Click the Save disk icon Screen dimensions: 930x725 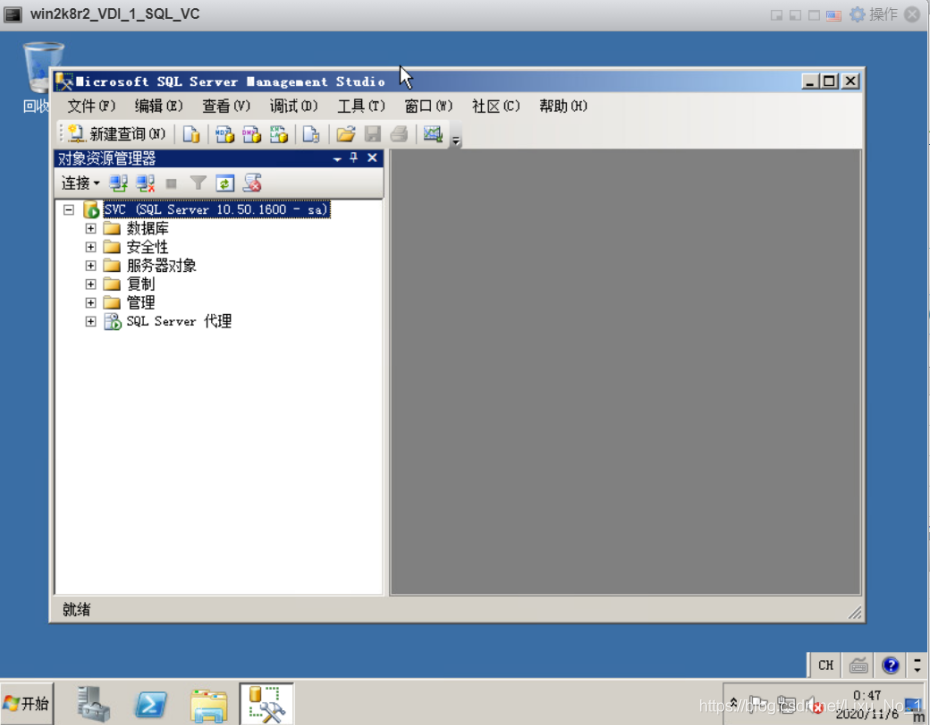click(372, 134)
